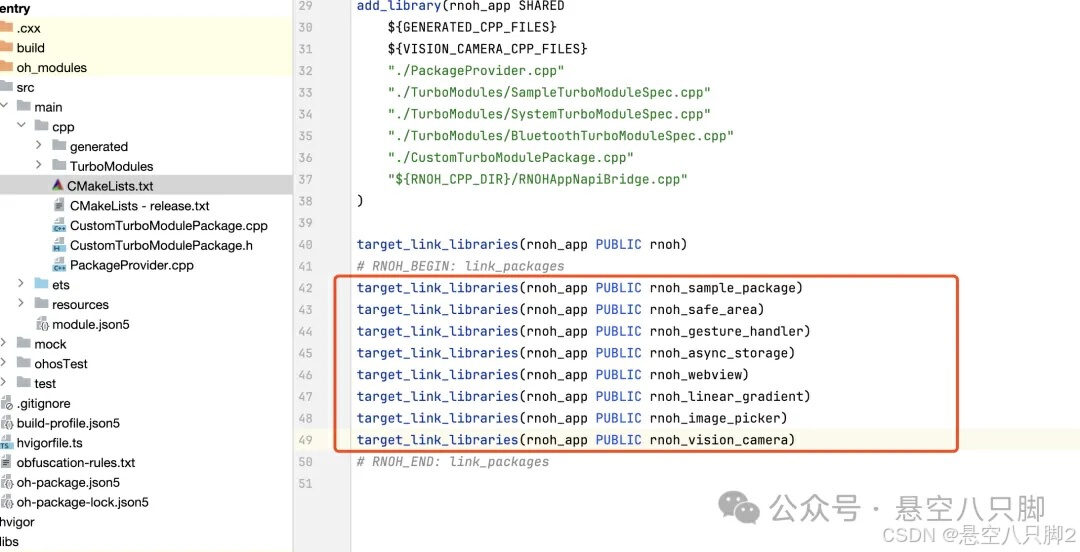Click the rnoh_async_storage link line
This screenshot has height=552, width=1080.
(x=576, y=353)
